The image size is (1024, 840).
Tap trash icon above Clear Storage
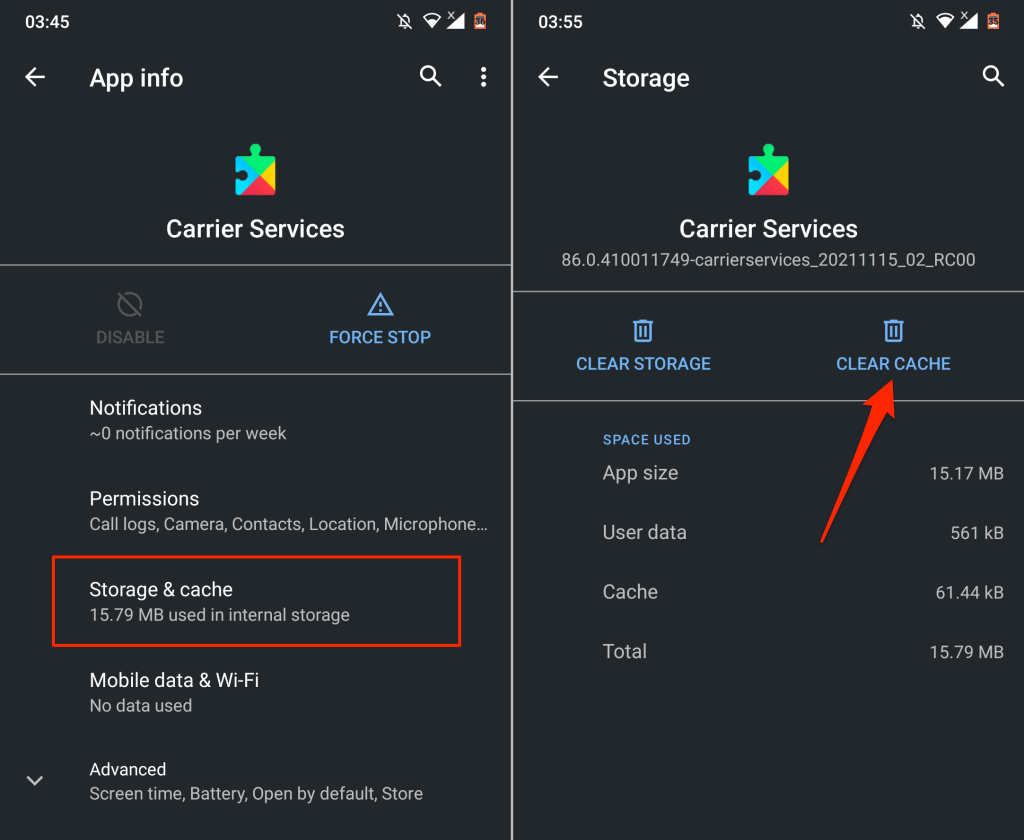click(x=643, y=330)
